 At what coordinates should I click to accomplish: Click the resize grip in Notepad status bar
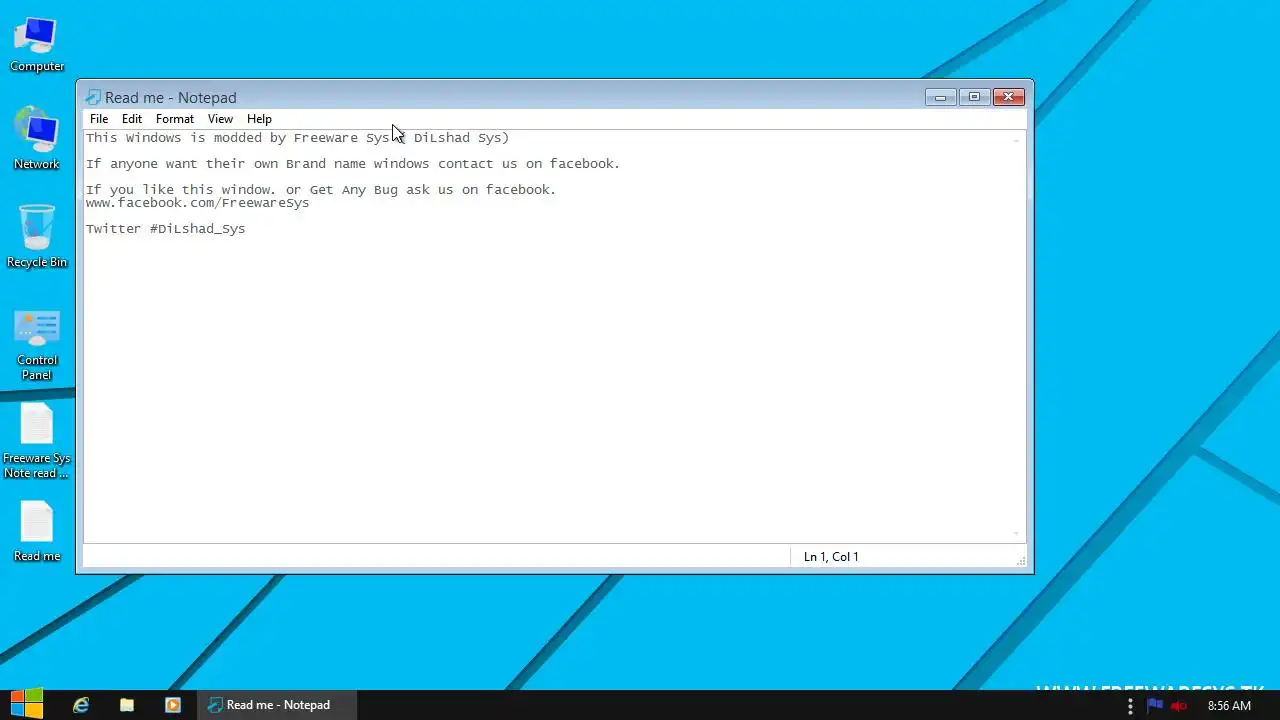(x=1021, y=561)
